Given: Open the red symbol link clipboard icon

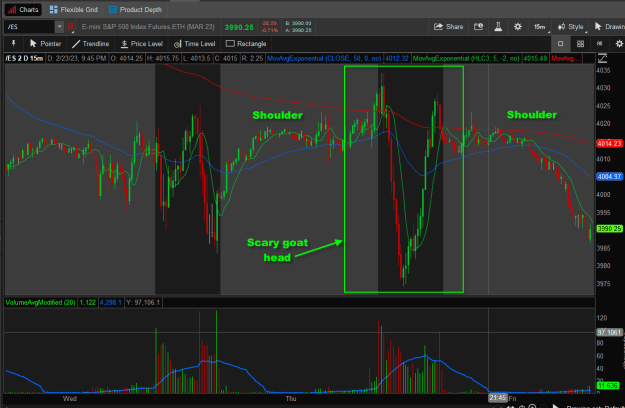Looking at the screenshot, I should coord(71,27).
